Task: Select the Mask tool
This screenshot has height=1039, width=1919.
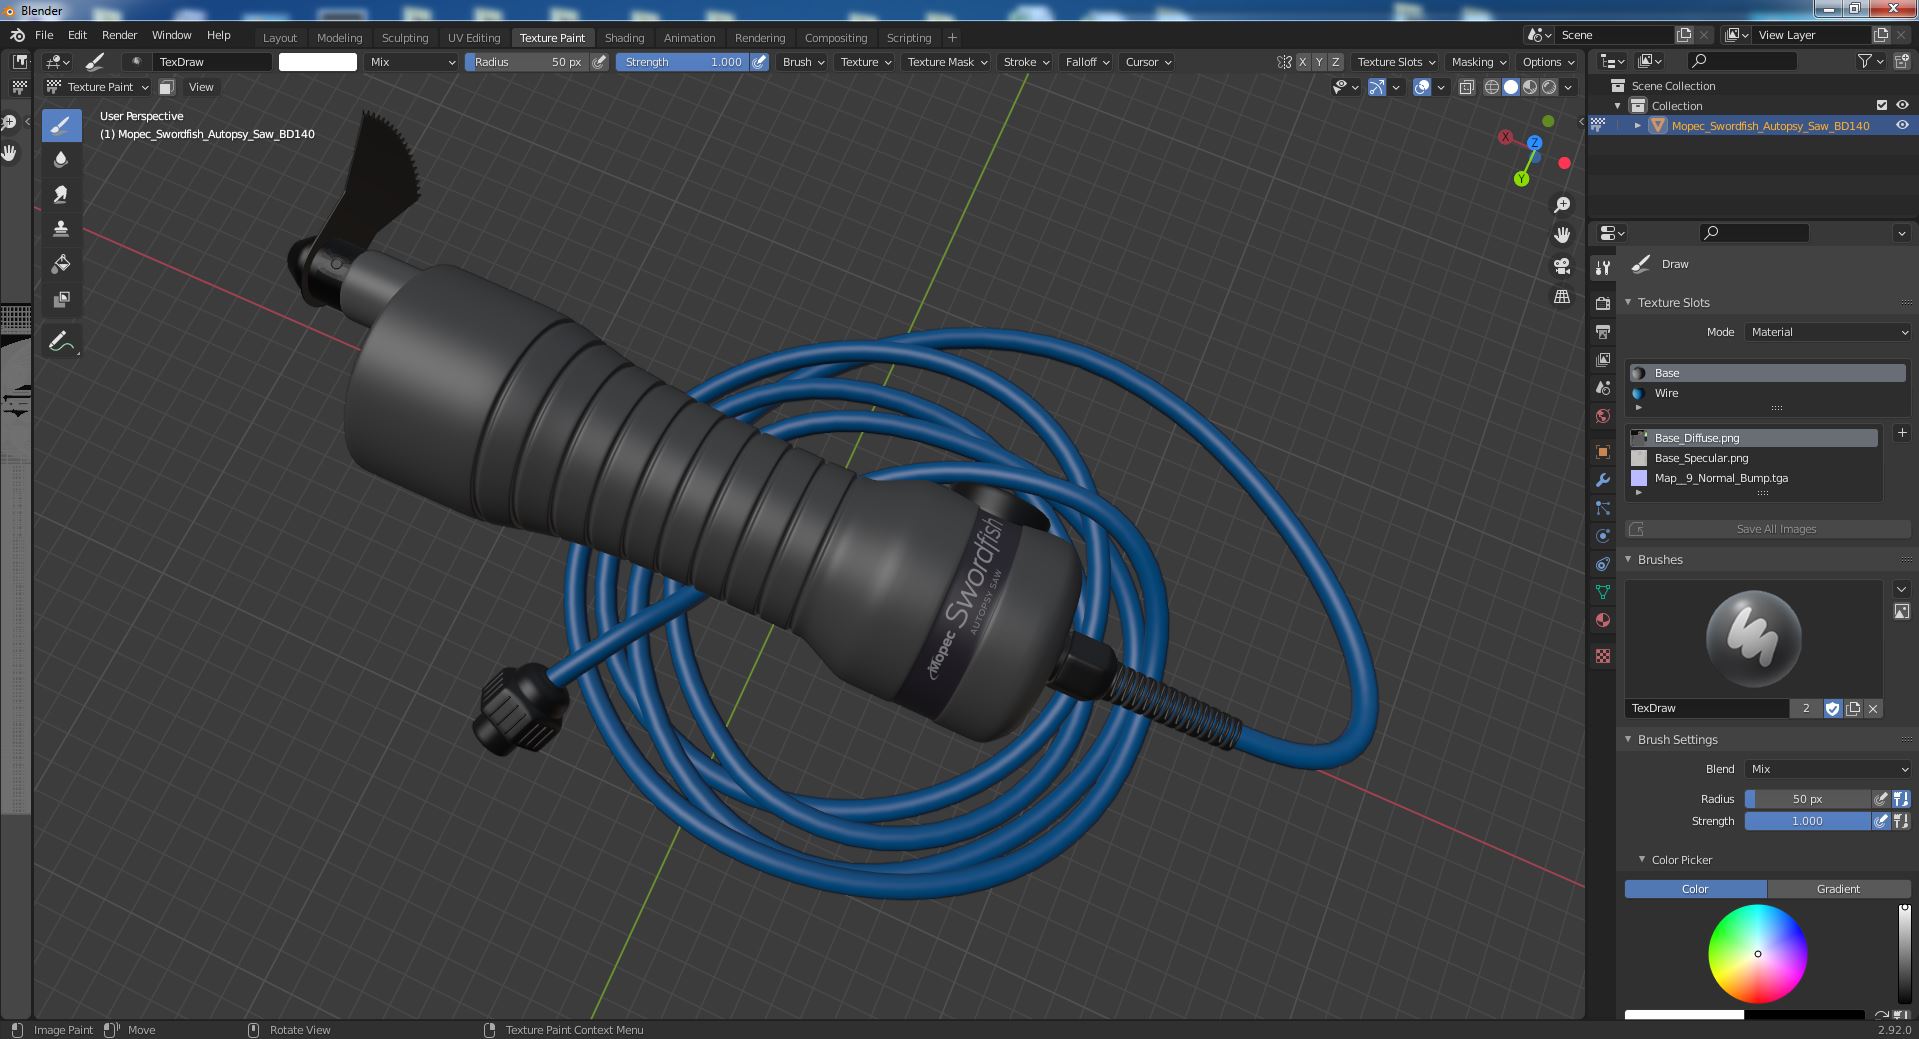Action: pos(61,299)
